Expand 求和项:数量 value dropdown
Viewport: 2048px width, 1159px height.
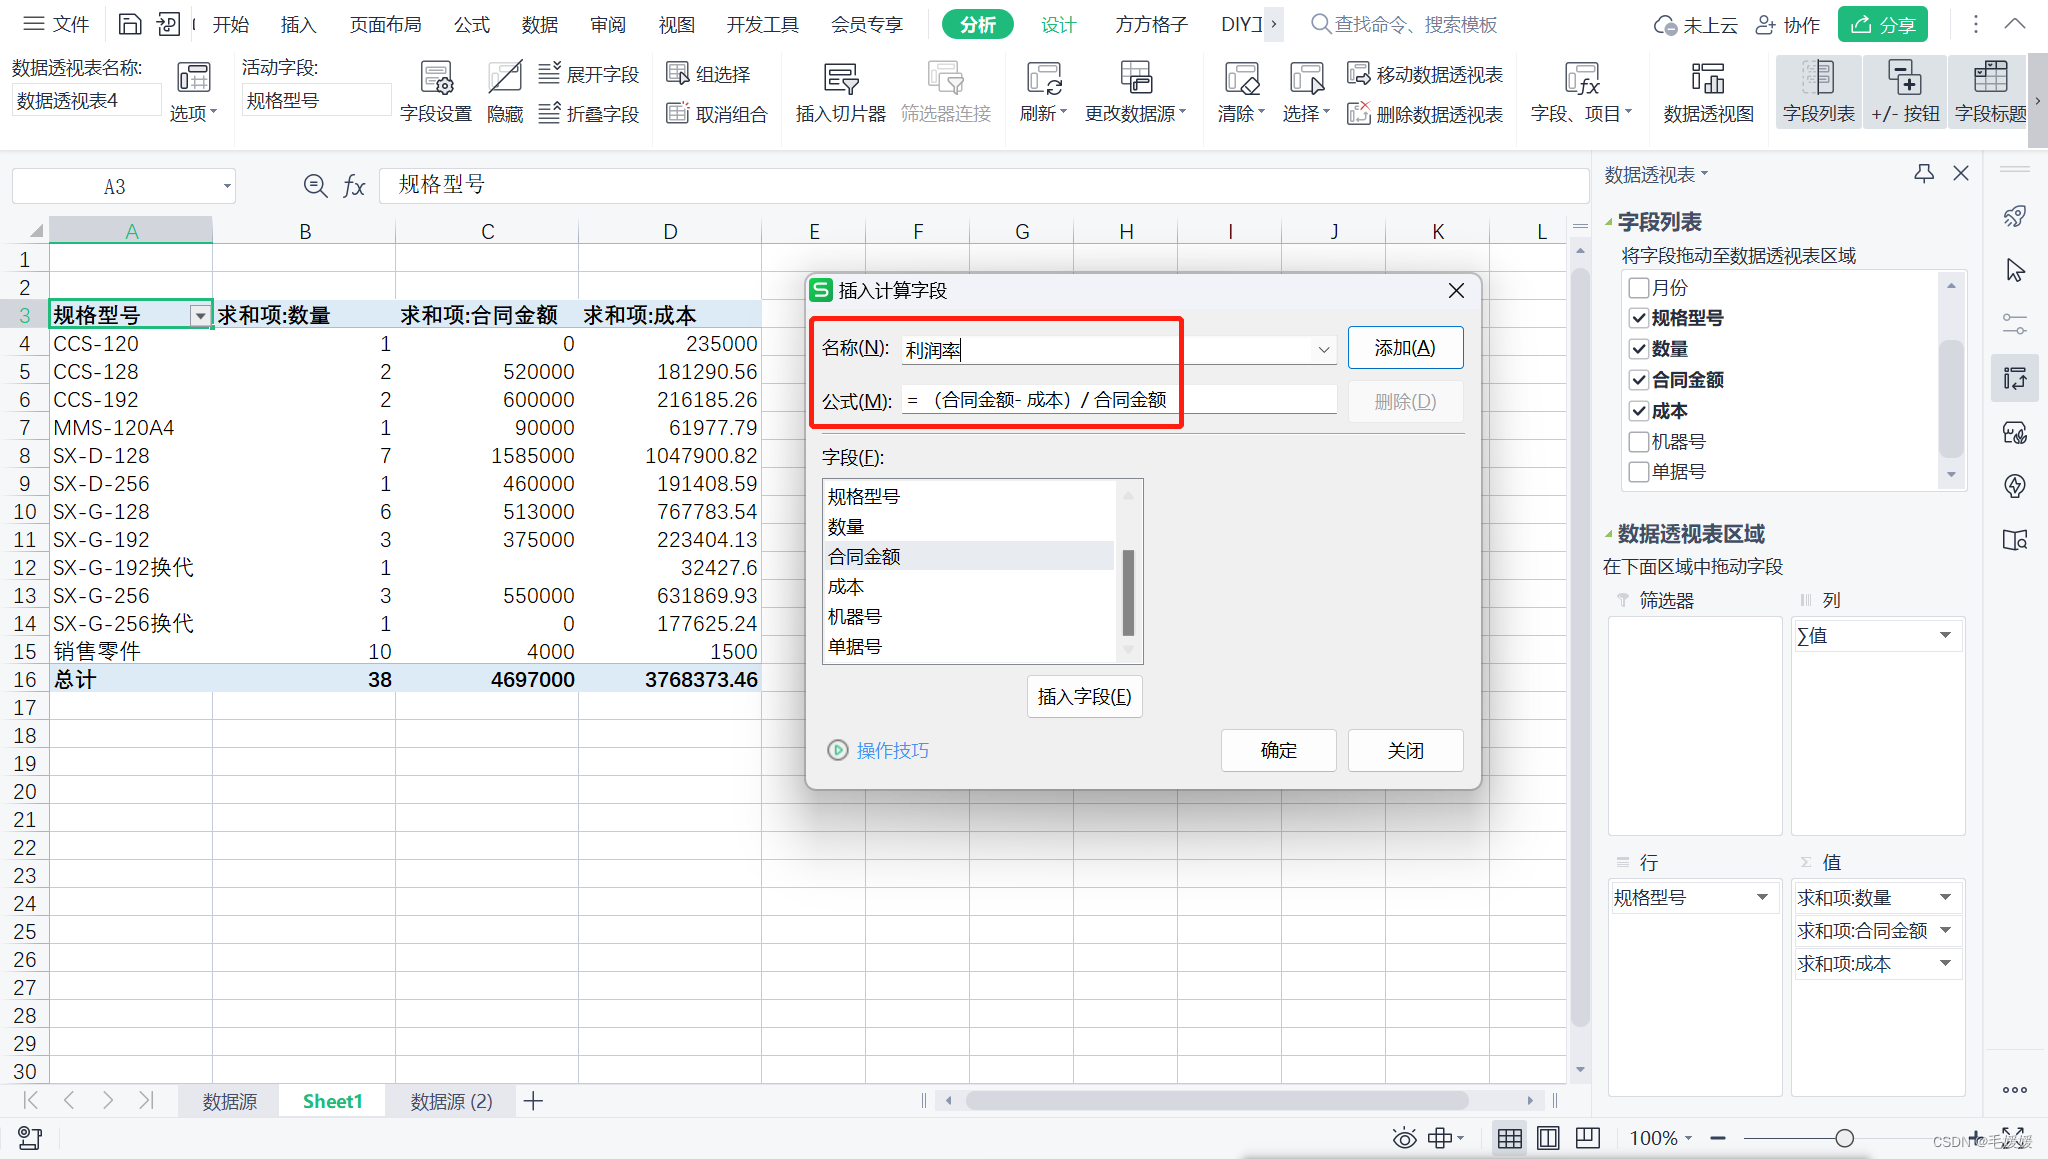point(1945,897)
